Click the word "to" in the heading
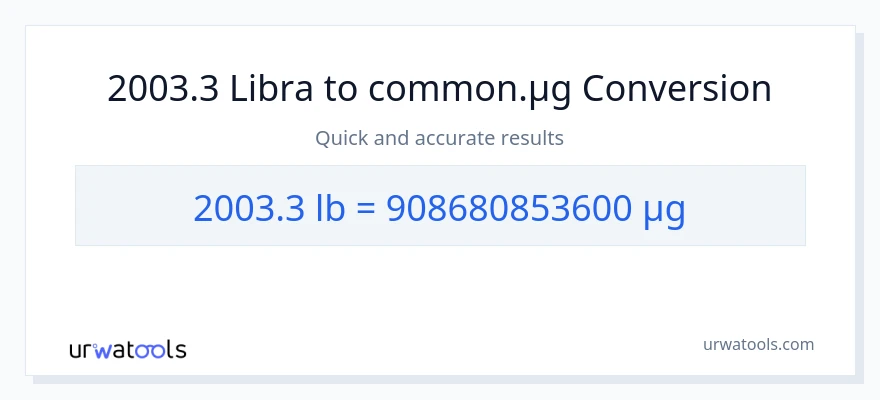The width and height of the screenshot is (880, 400). pos(341,89)
